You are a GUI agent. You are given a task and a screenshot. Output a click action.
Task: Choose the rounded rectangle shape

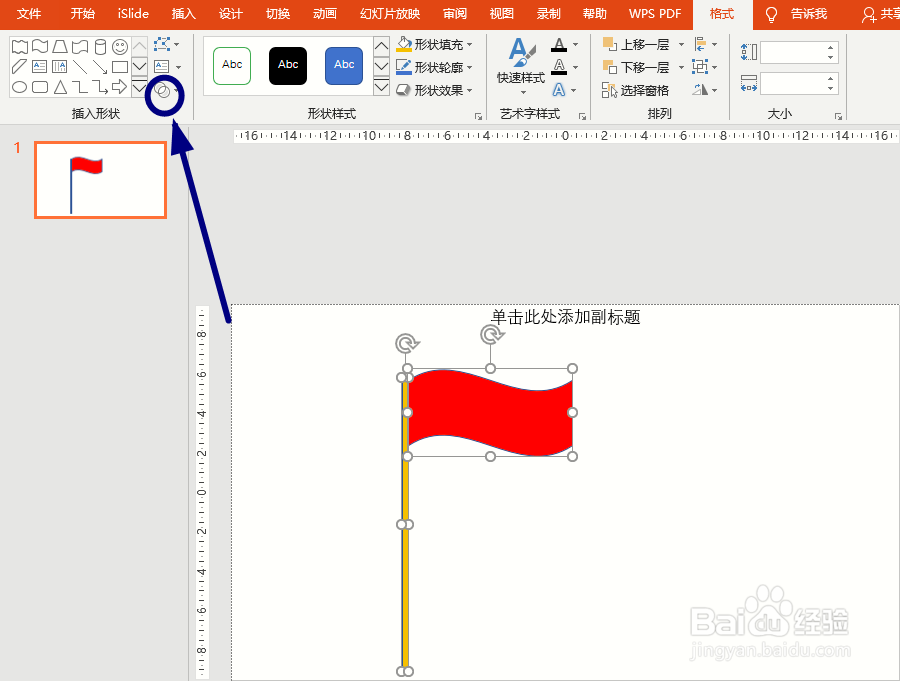(x=40, y=87)
